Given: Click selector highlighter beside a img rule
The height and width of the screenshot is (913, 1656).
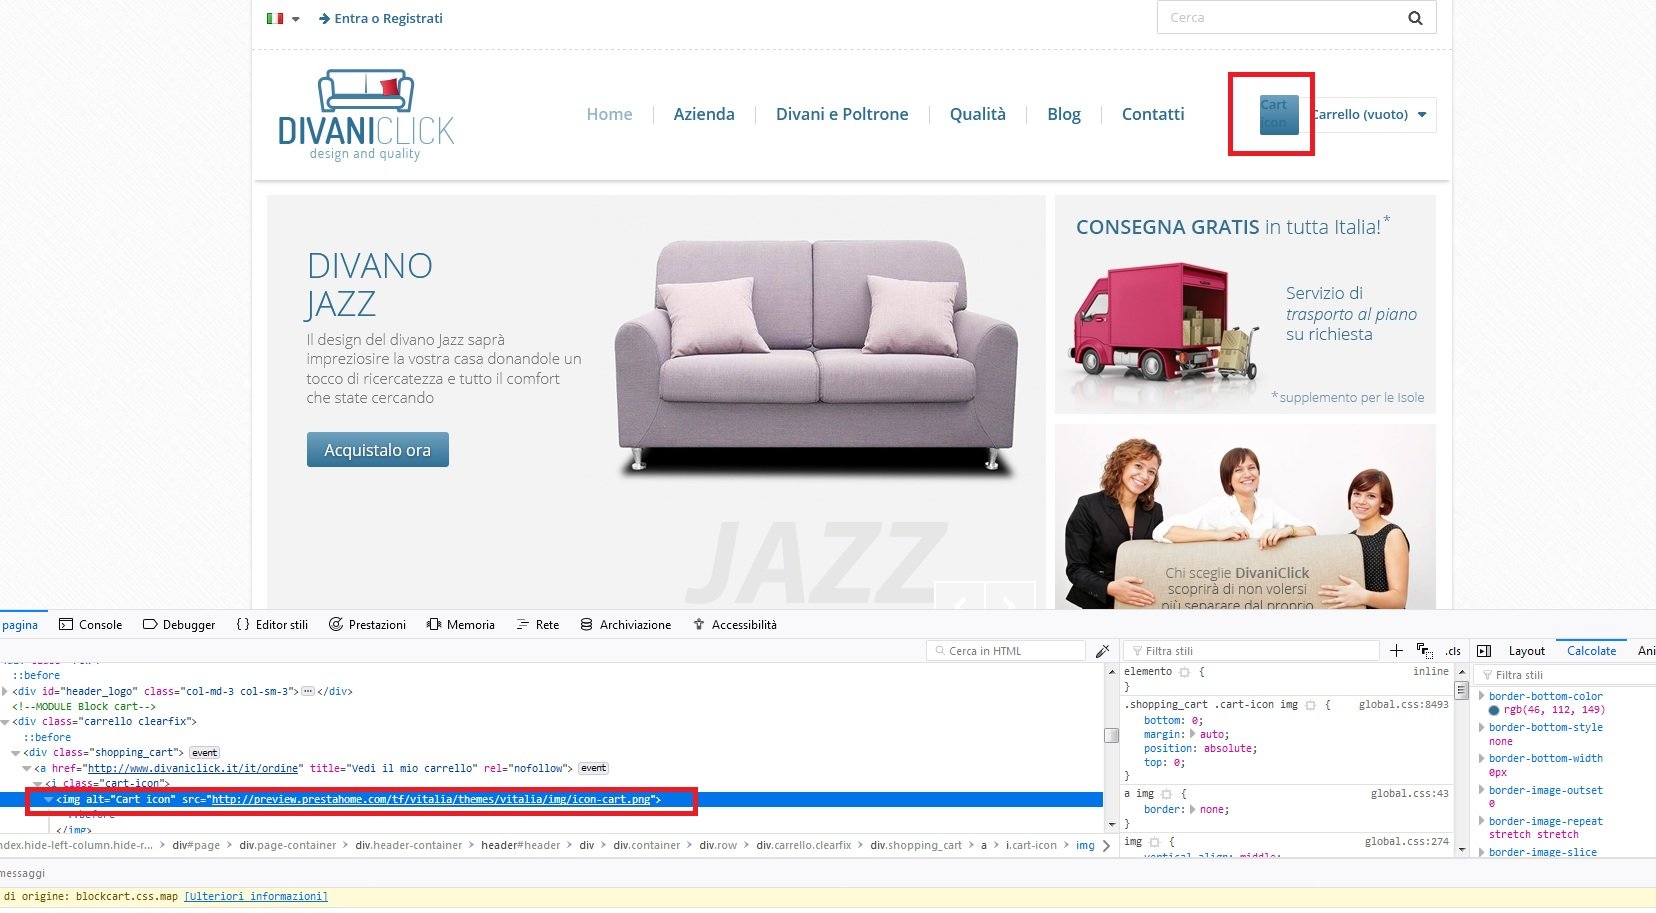Looking at the screenshot, I should click(x=1166, y=794).
